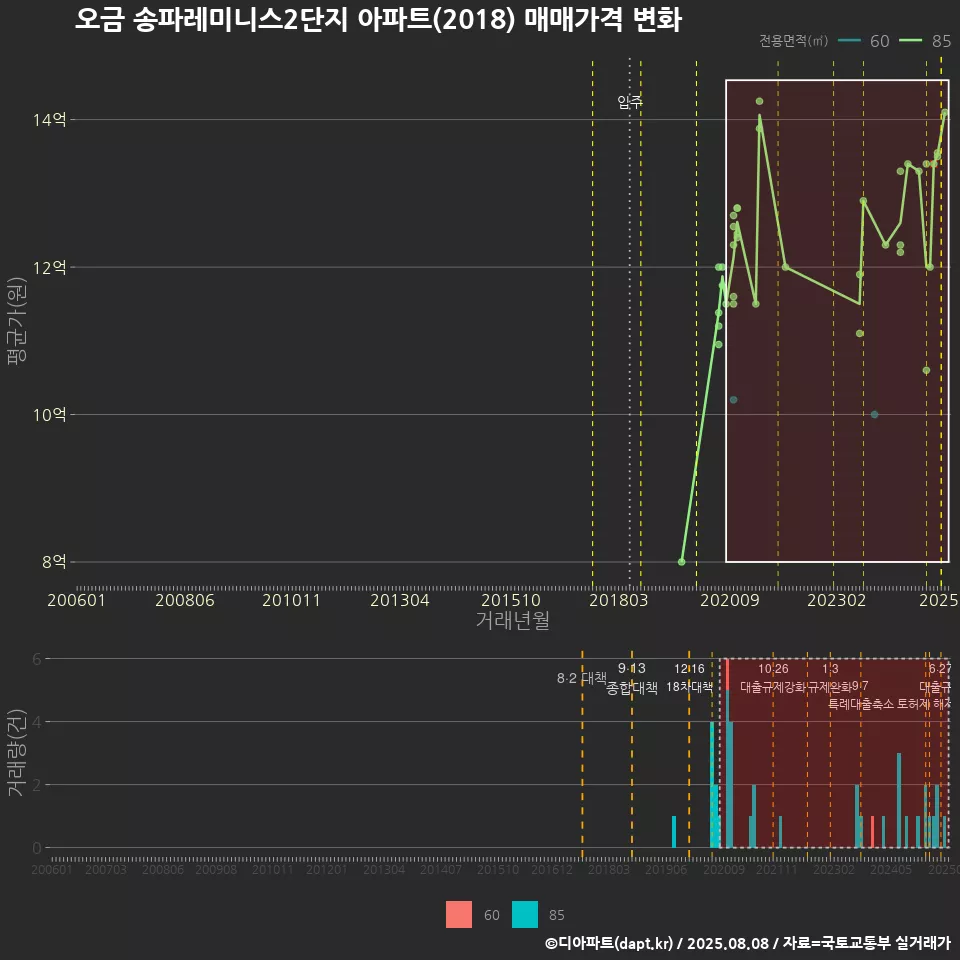Click 202302 tick on the price chart axis

click(x=836, y=600)
